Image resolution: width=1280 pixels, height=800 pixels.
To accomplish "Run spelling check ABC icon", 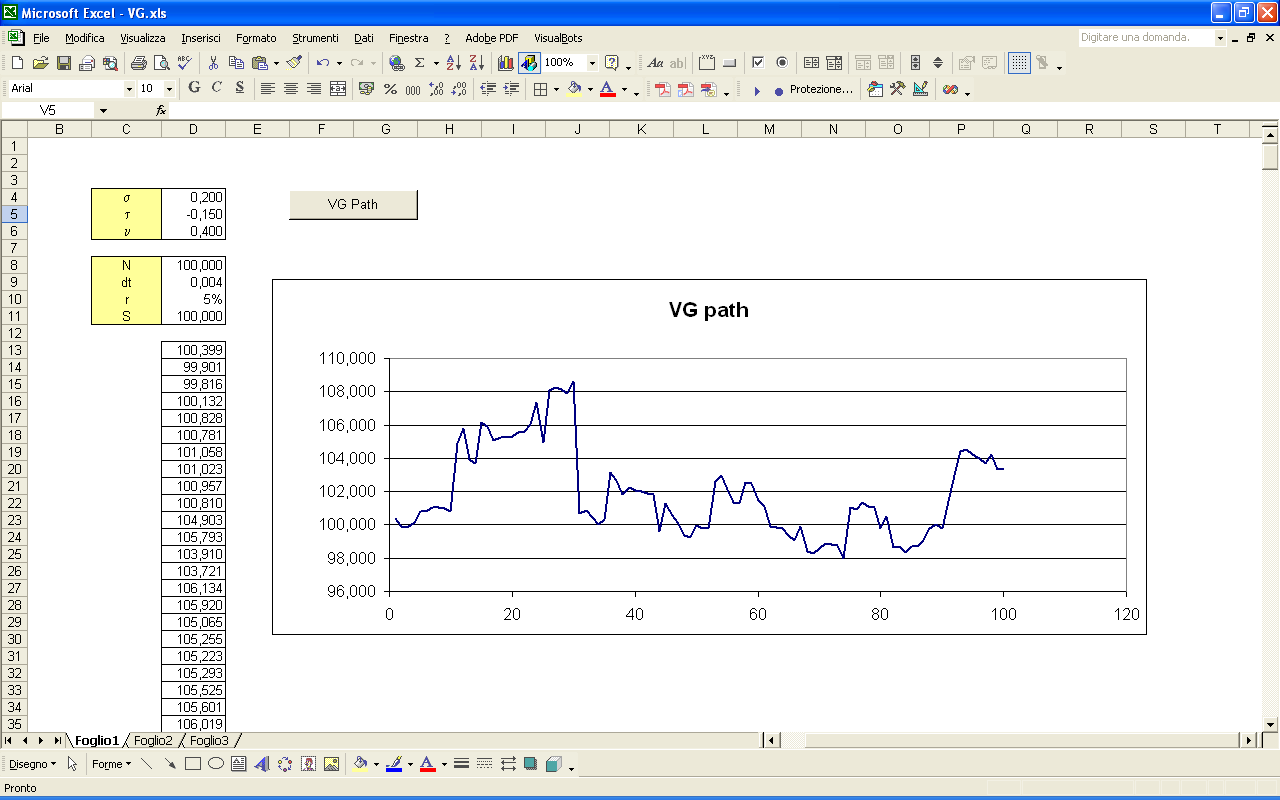I will 185,63.
